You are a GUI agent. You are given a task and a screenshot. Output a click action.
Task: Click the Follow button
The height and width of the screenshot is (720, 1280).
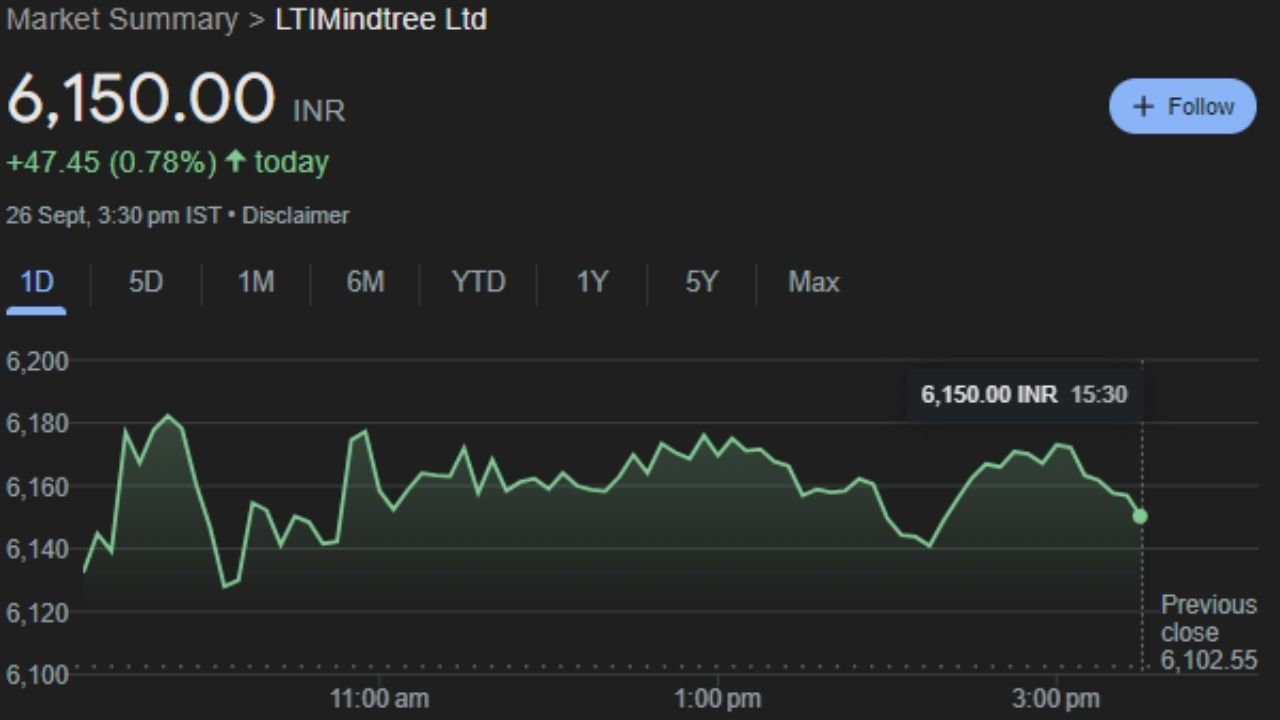tap(1182, 106)
